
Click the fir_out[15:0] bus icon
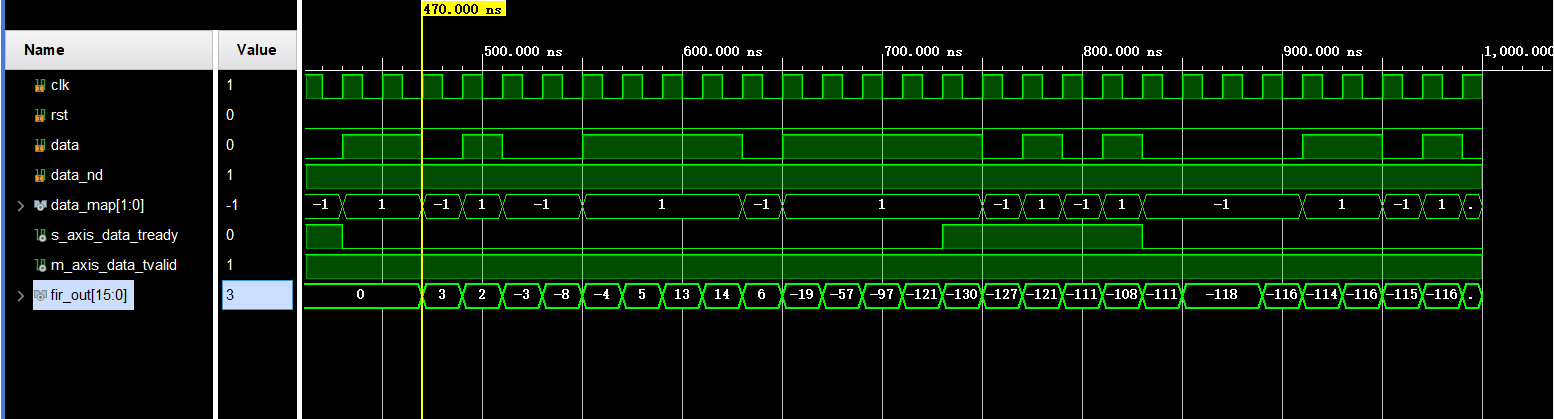(40, 295)
